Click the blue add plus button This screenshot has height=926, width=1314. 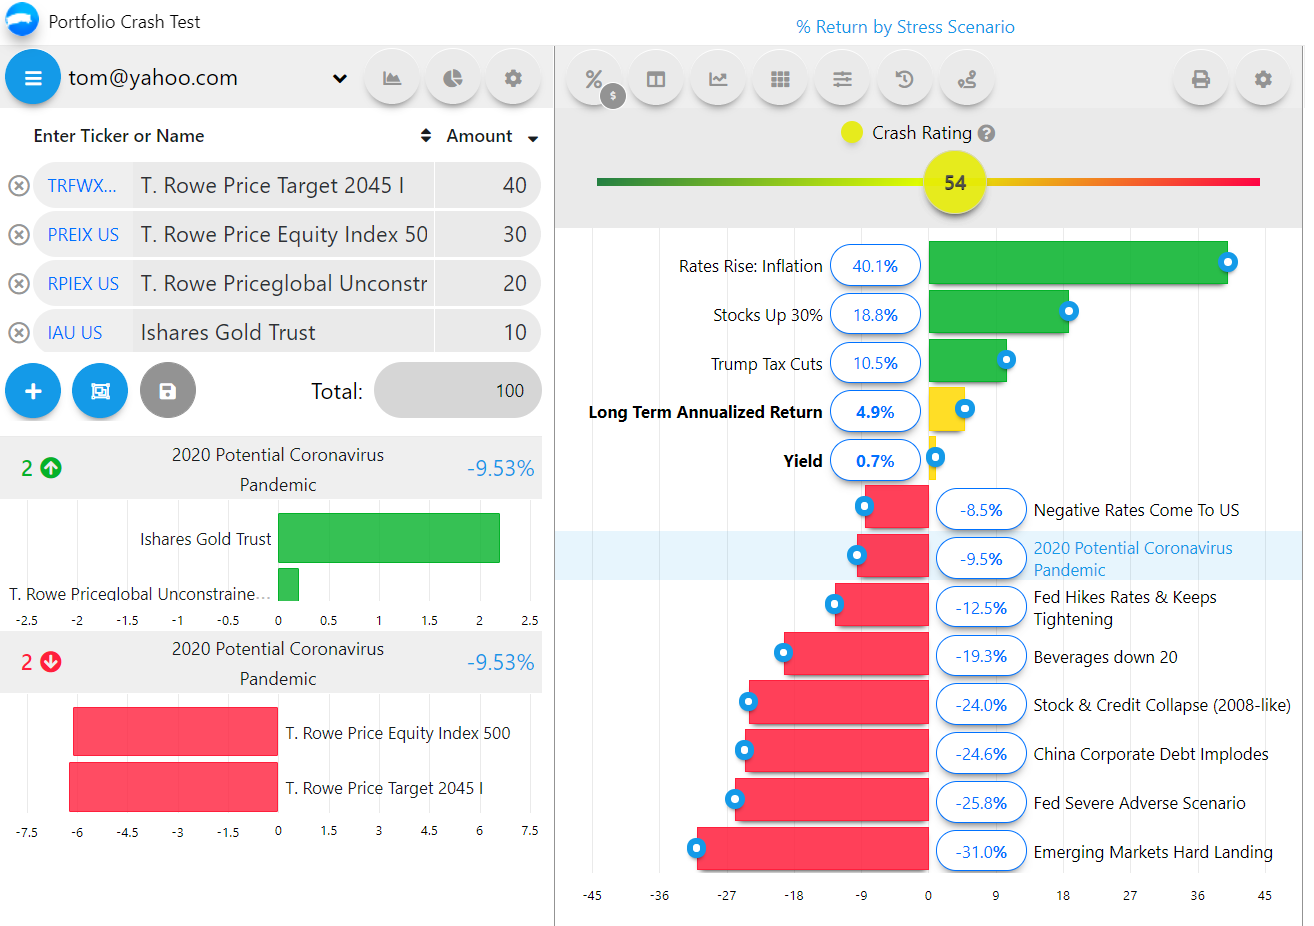(x=33, y=391)
